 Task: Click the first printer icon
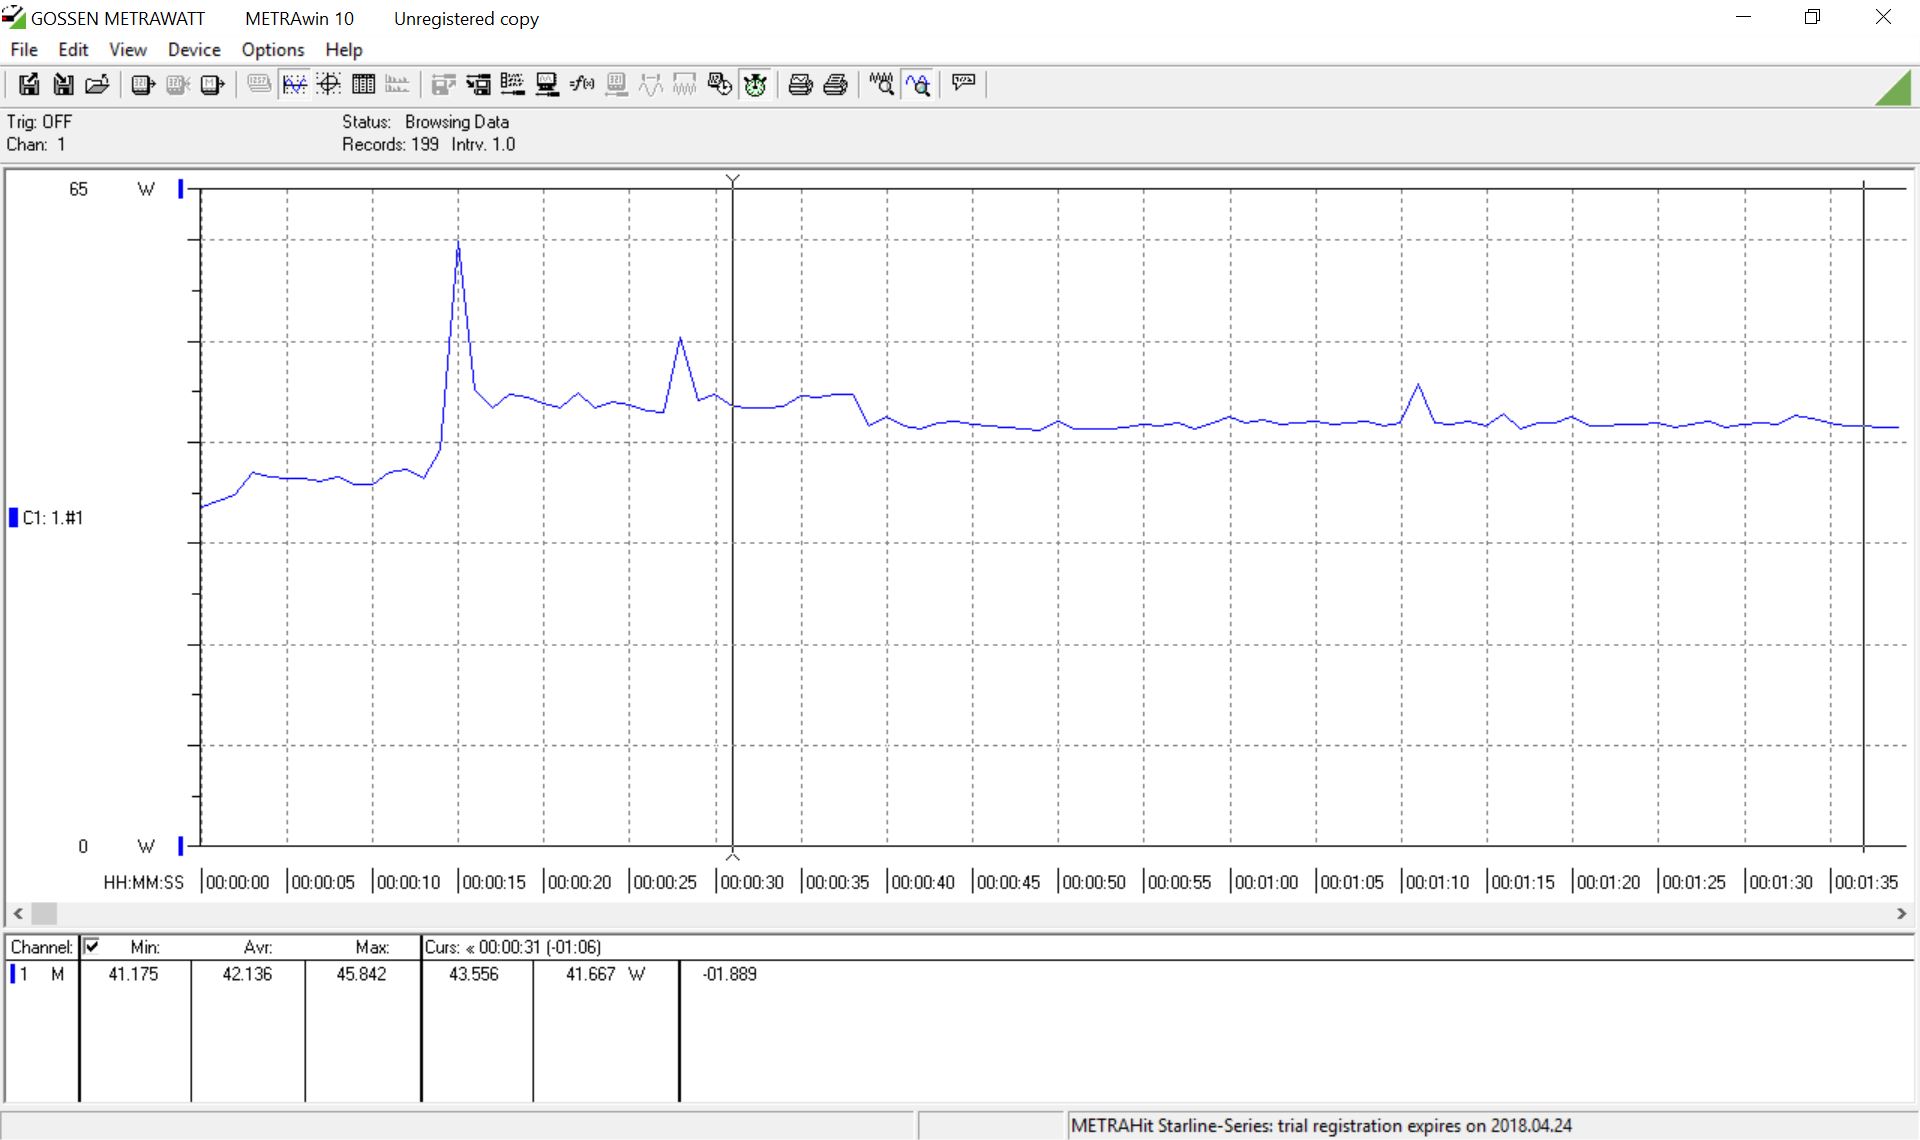(800, 85)
